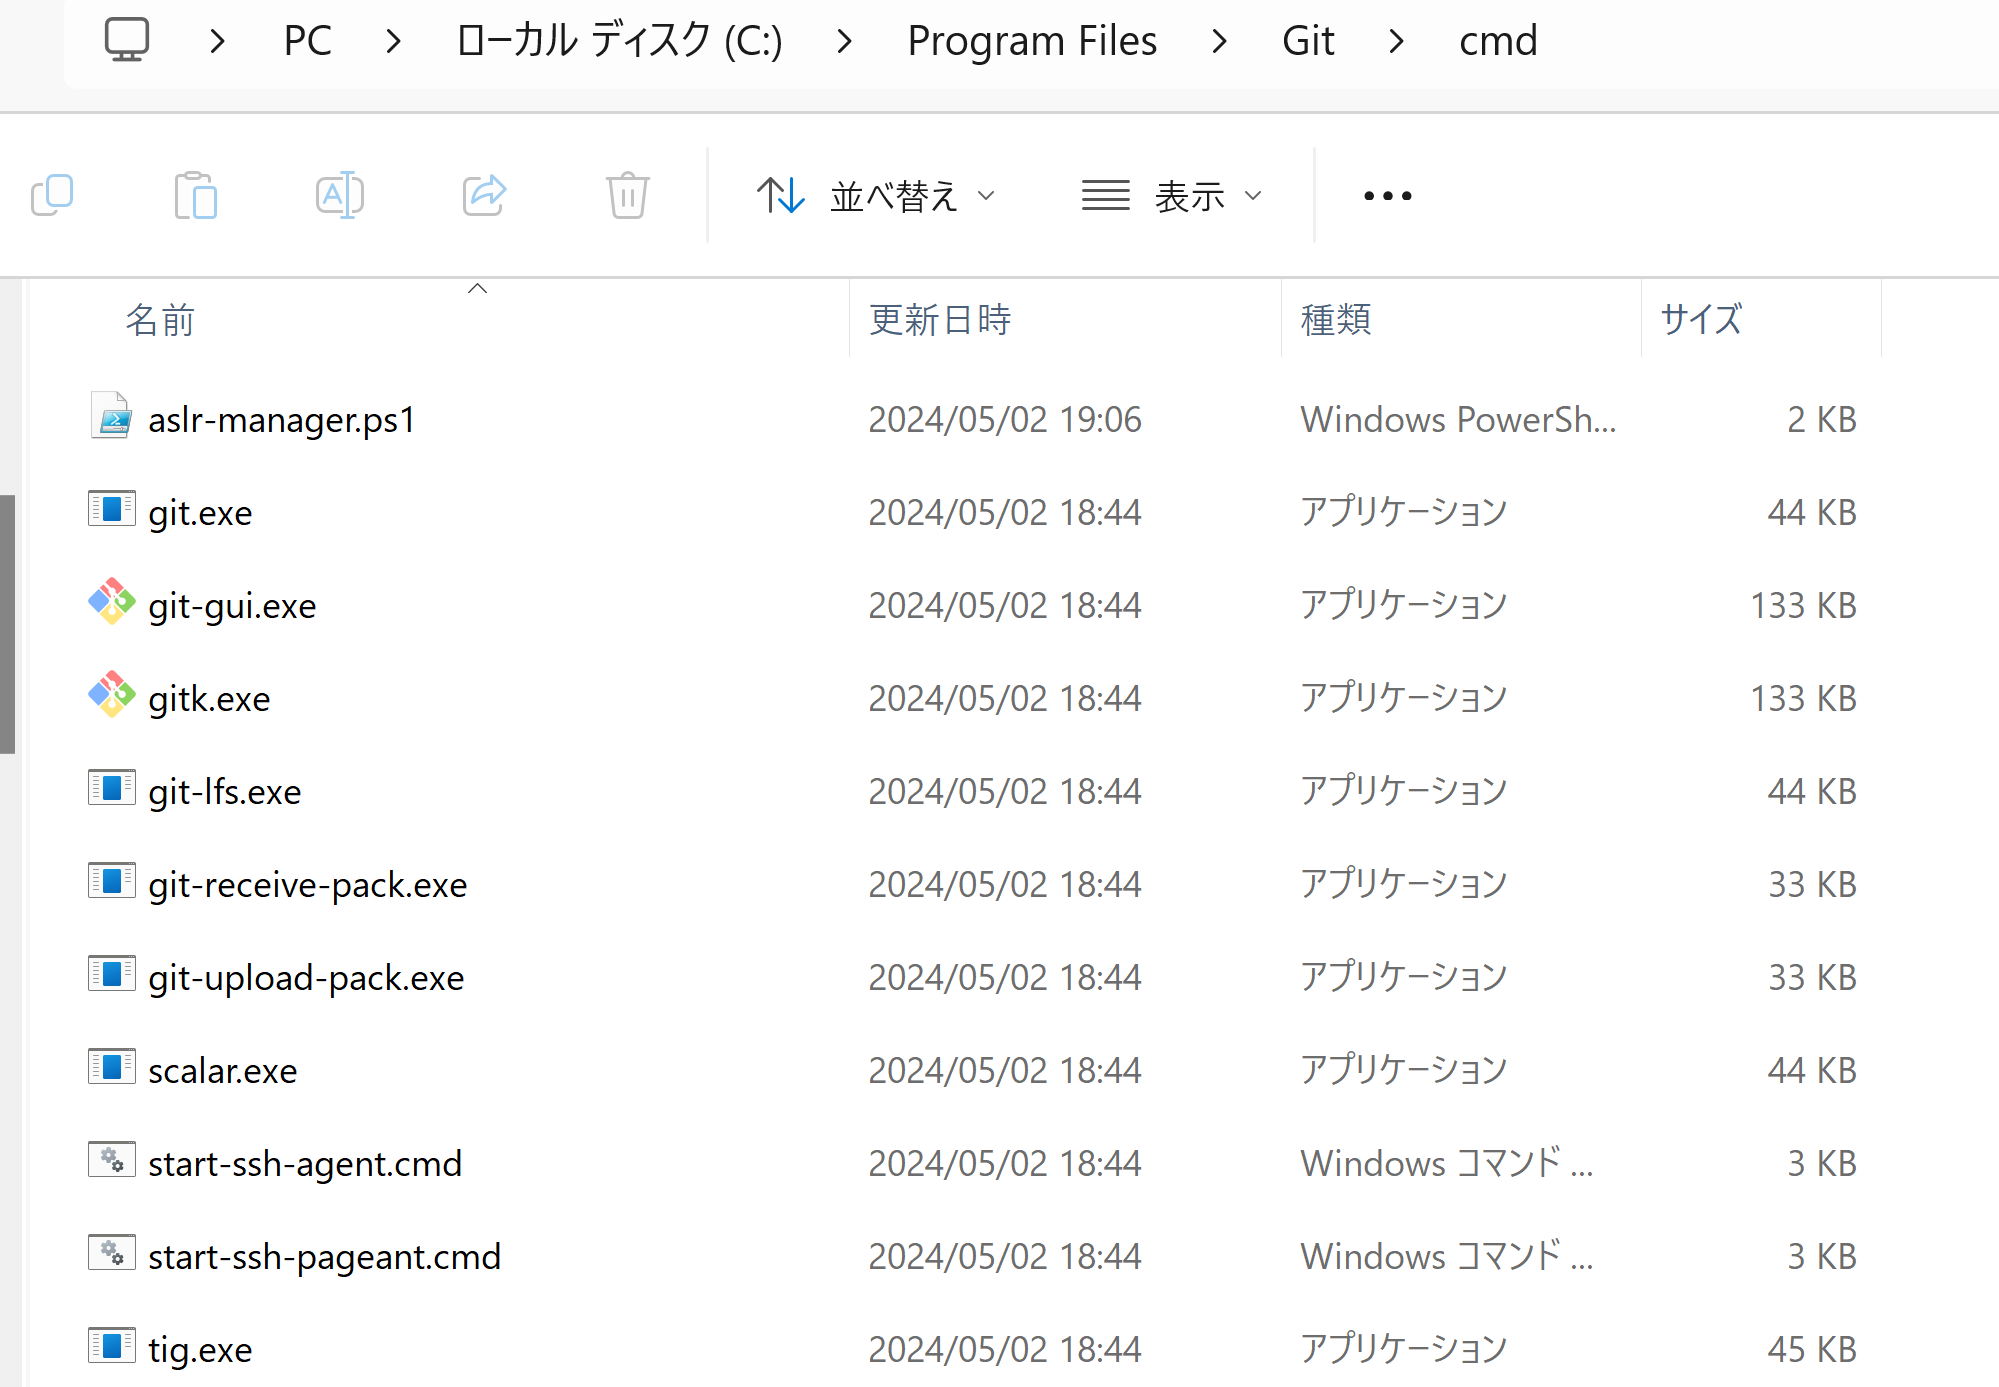This screenshot has height=1387, width=1999.
Task: Click the gitk.exe Git logo icon
Action: [111, 694]
